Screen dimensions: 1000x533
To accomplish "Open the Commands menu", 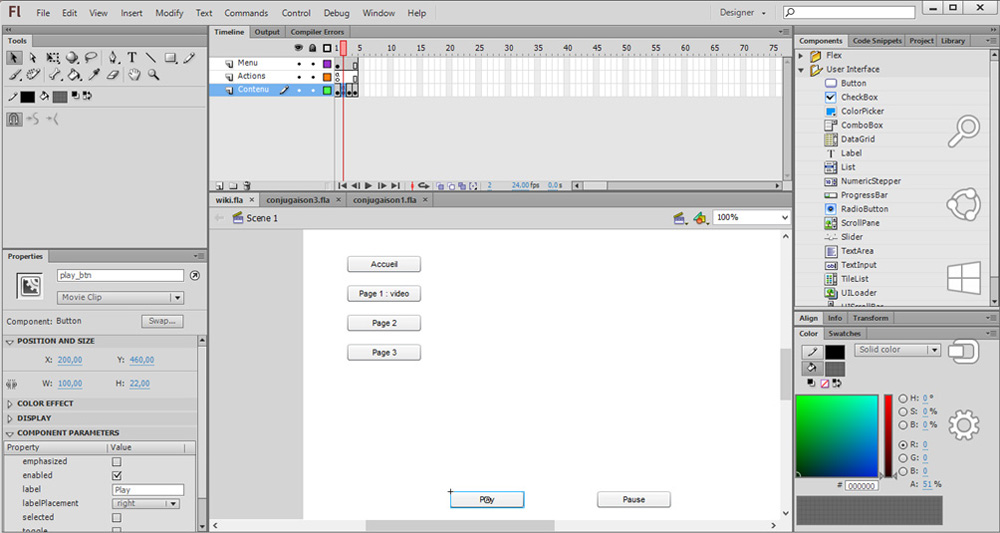I will click(x=246, y=13).
